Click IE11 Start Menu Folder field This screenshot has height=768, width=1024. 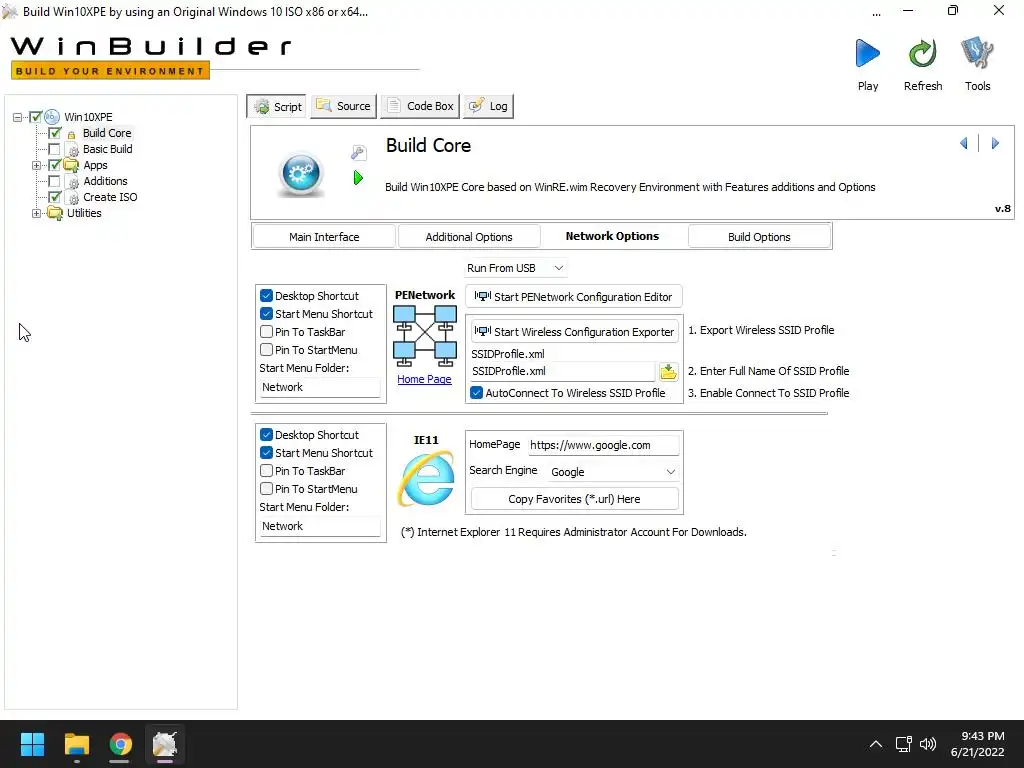pyautogui.click(x=320, y=526)
